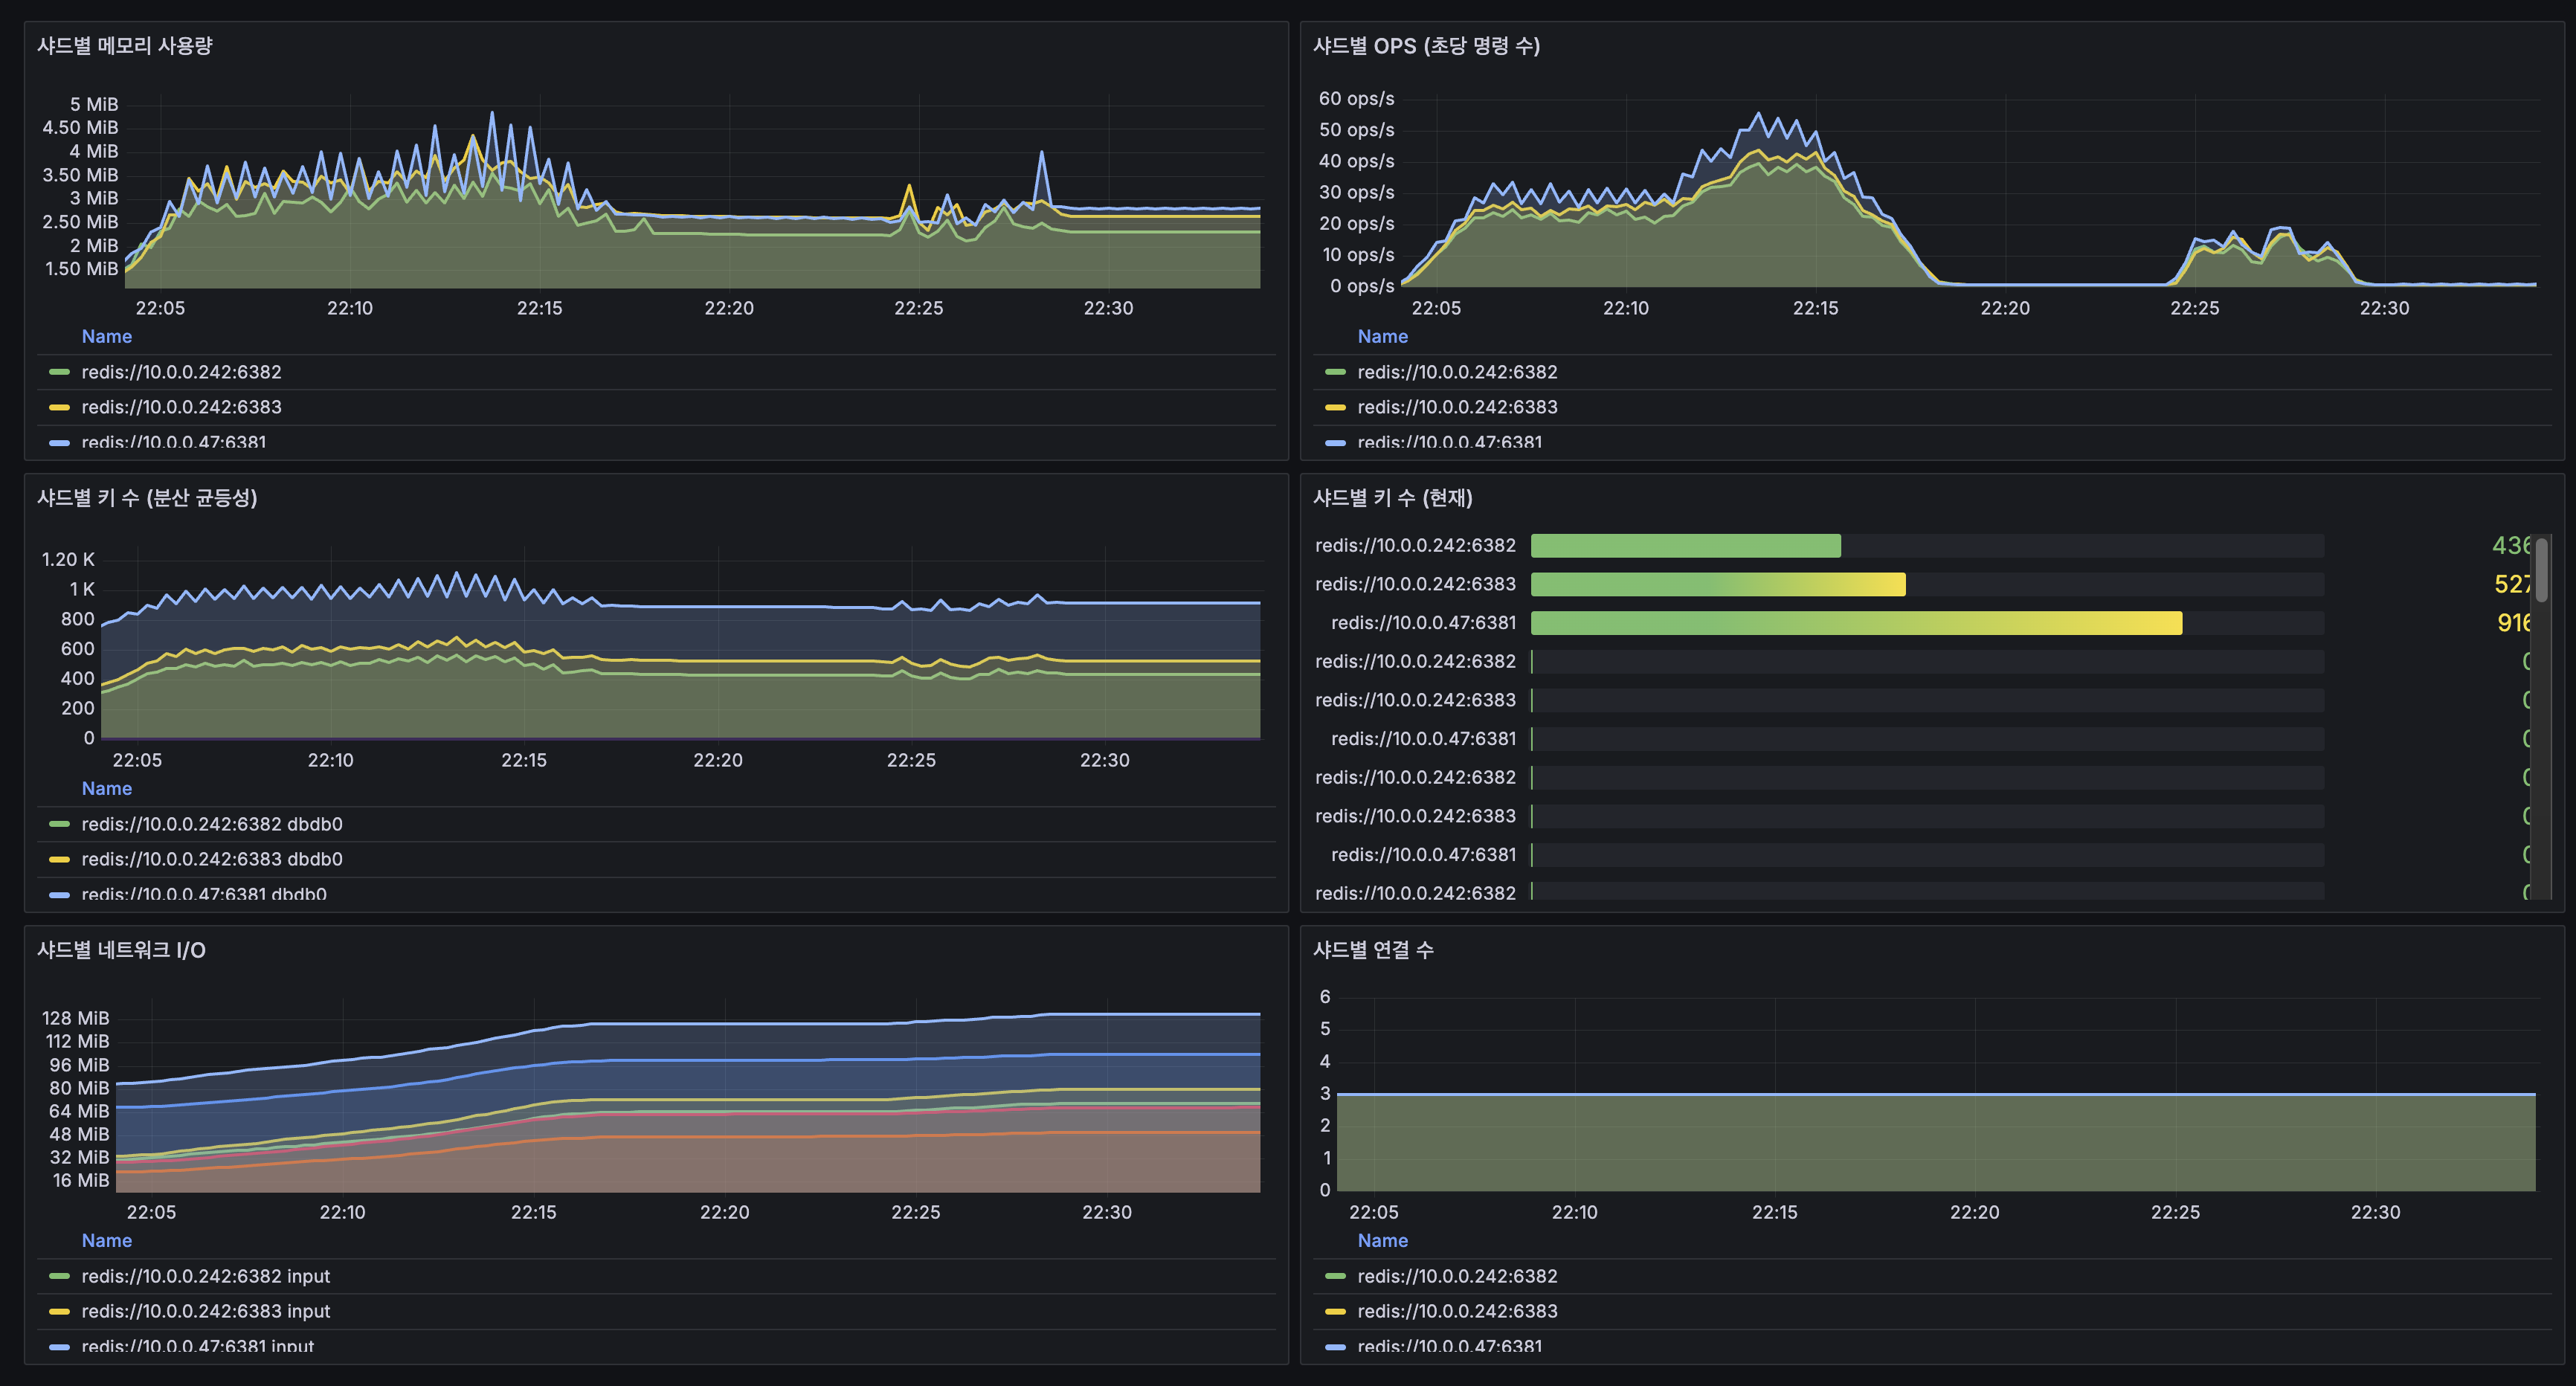This screenshot has height=1386, width=2576.
Task: Click yellow swatch of 6383 input in network legend
Action: pos(59,1311)
